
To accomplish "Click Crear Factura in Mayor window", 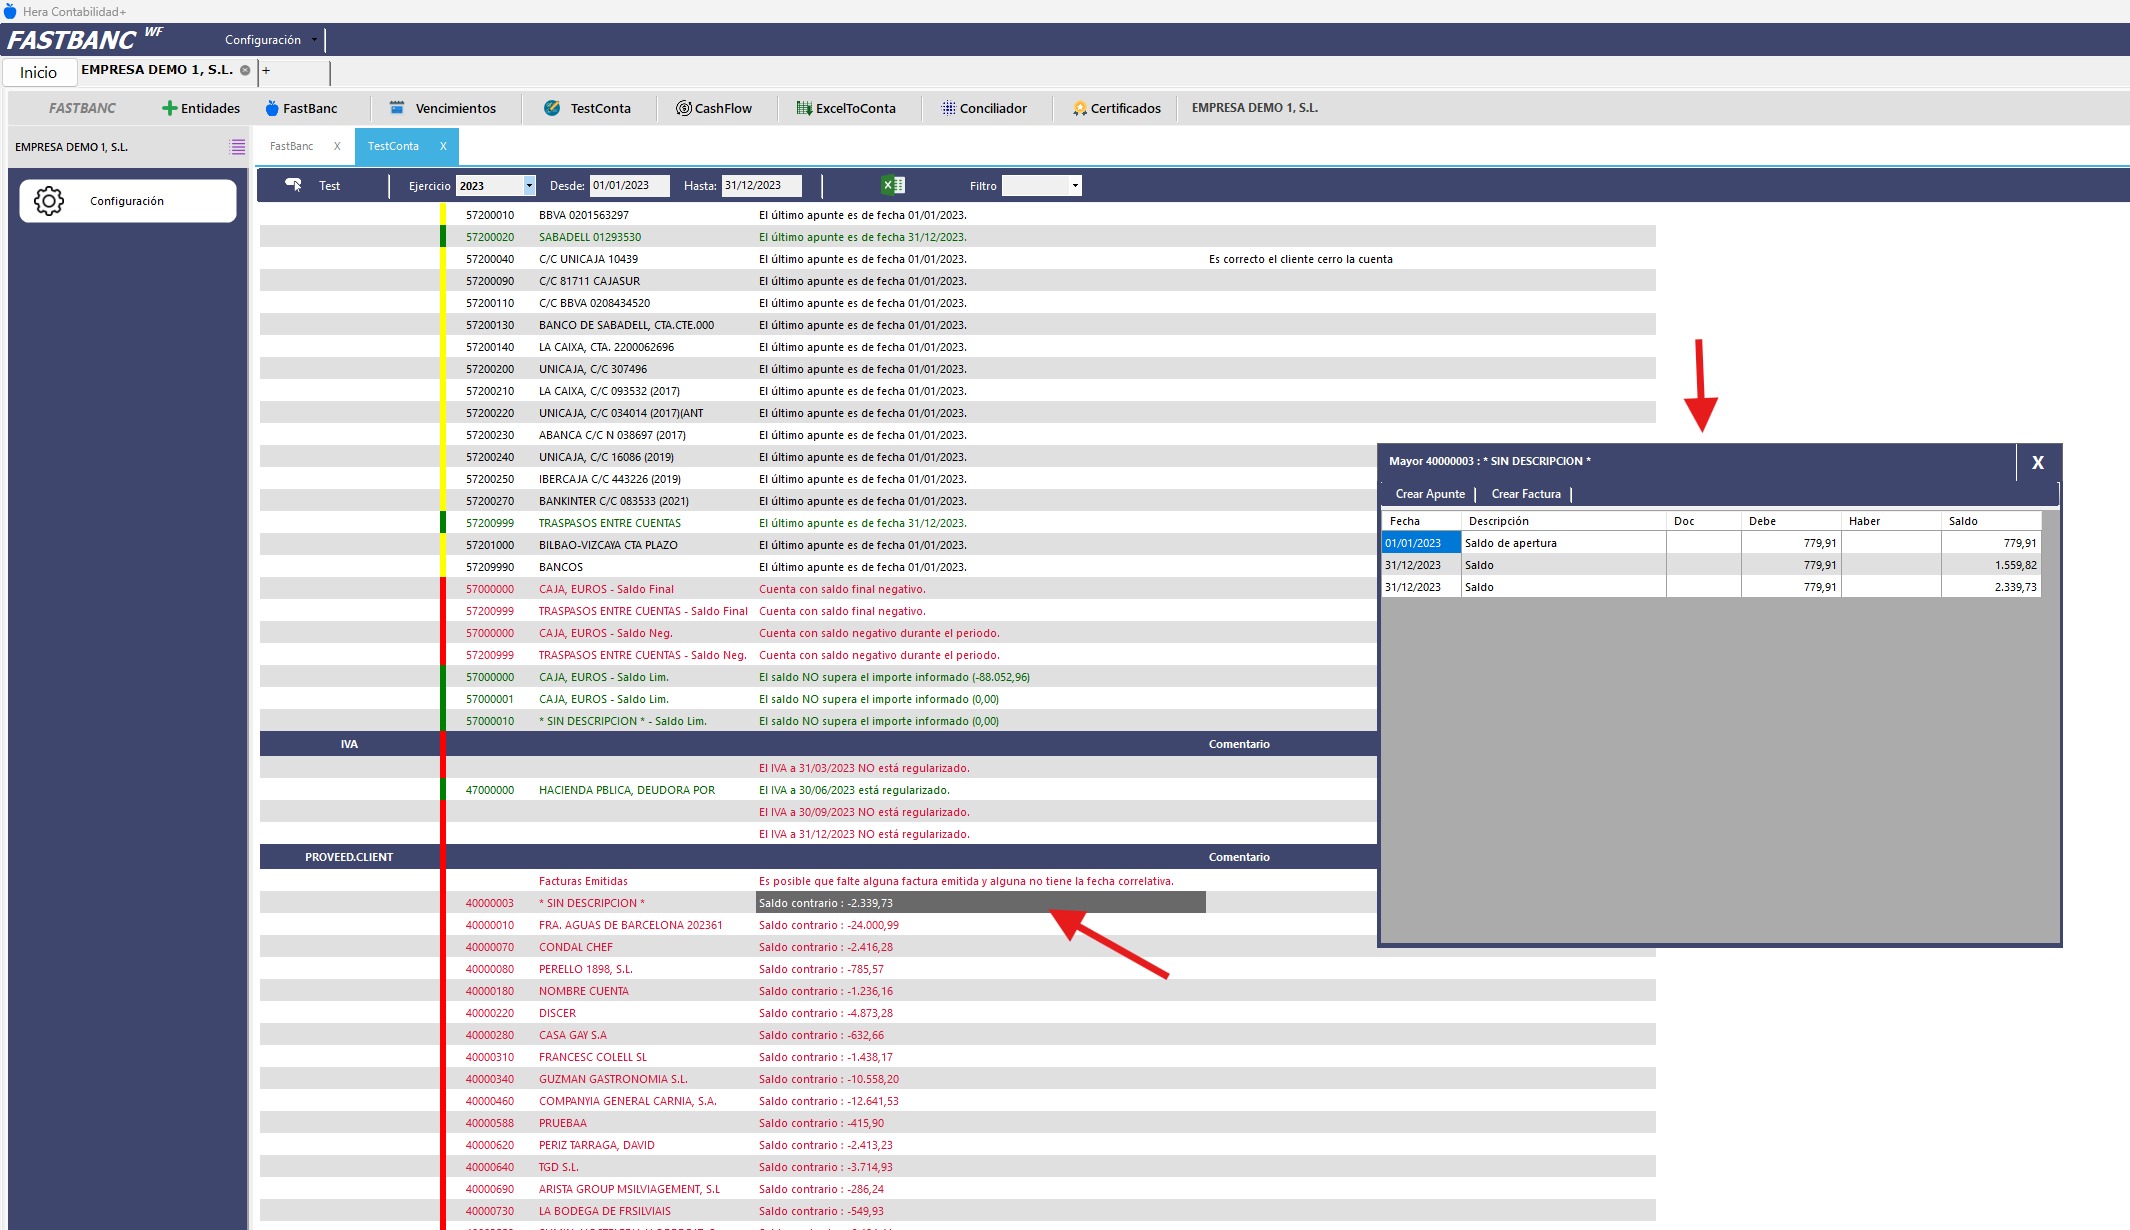I will (x=1525, y=494).
